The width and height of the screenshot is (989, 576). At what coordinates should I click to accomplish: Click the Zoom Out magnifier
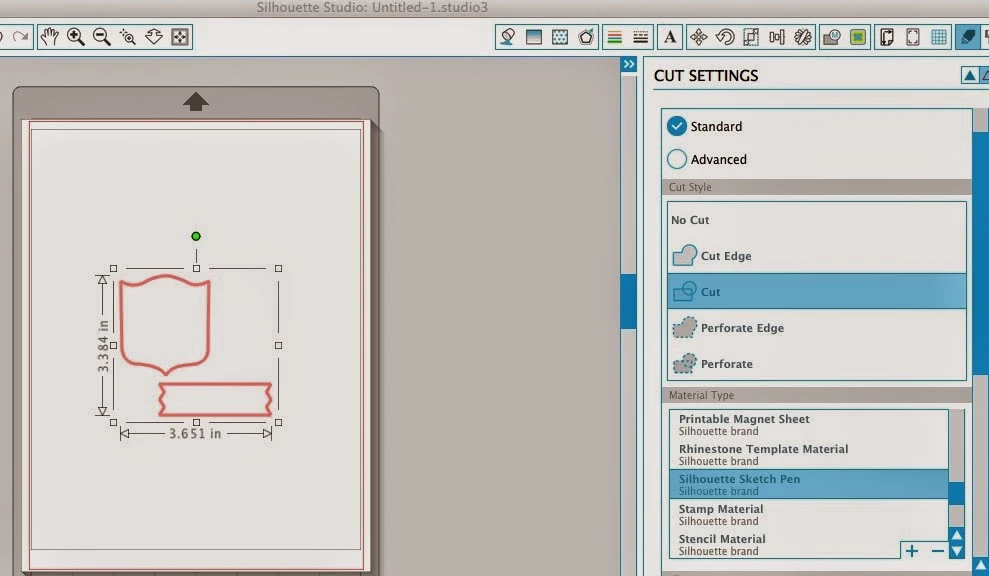tap(102, 37)
